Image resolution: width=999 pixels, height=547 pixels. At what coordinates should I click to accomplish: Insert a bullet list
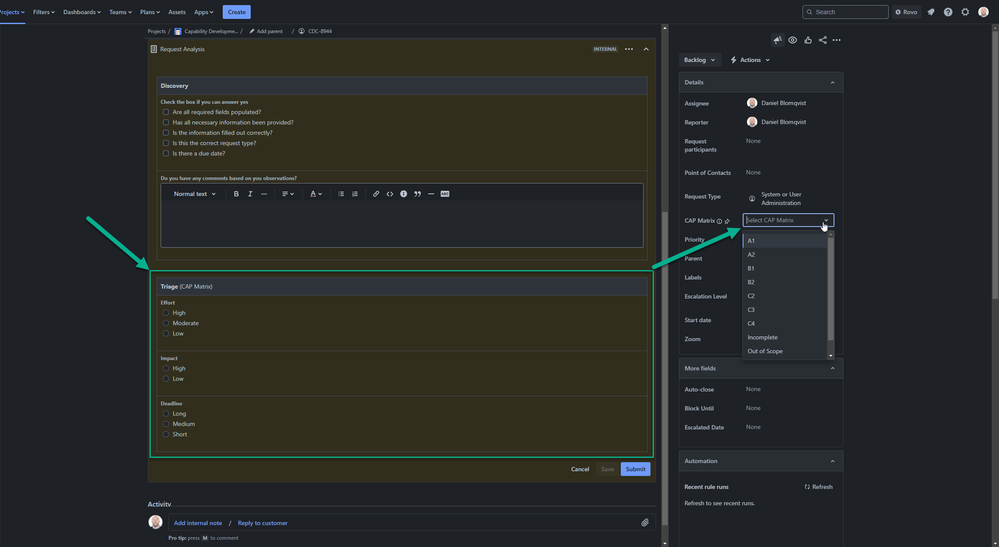(341, 194)
